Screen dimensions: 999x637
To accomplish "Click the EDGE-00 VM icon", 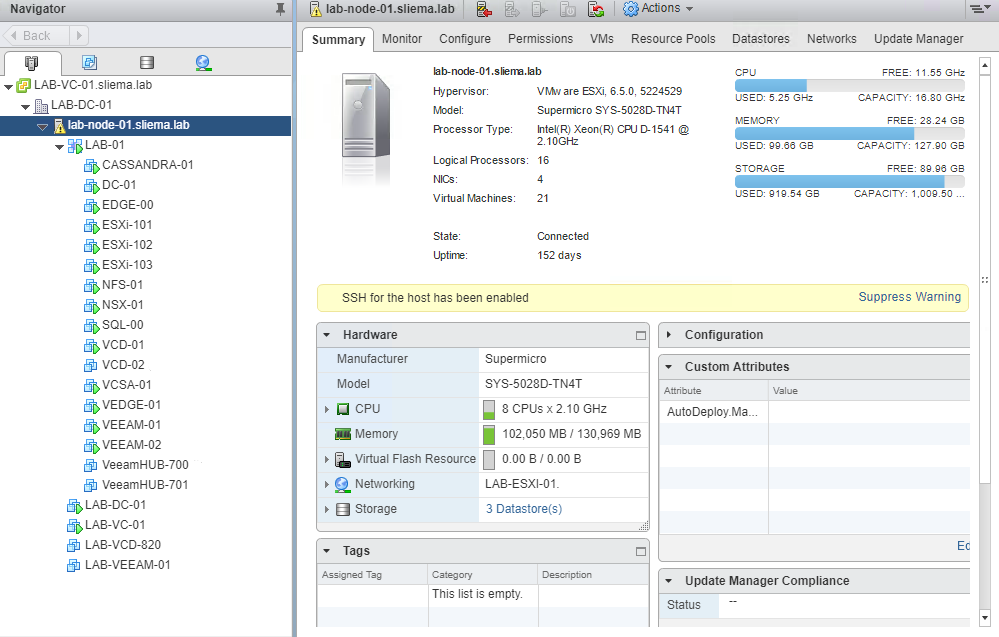I will pos(92,206).
